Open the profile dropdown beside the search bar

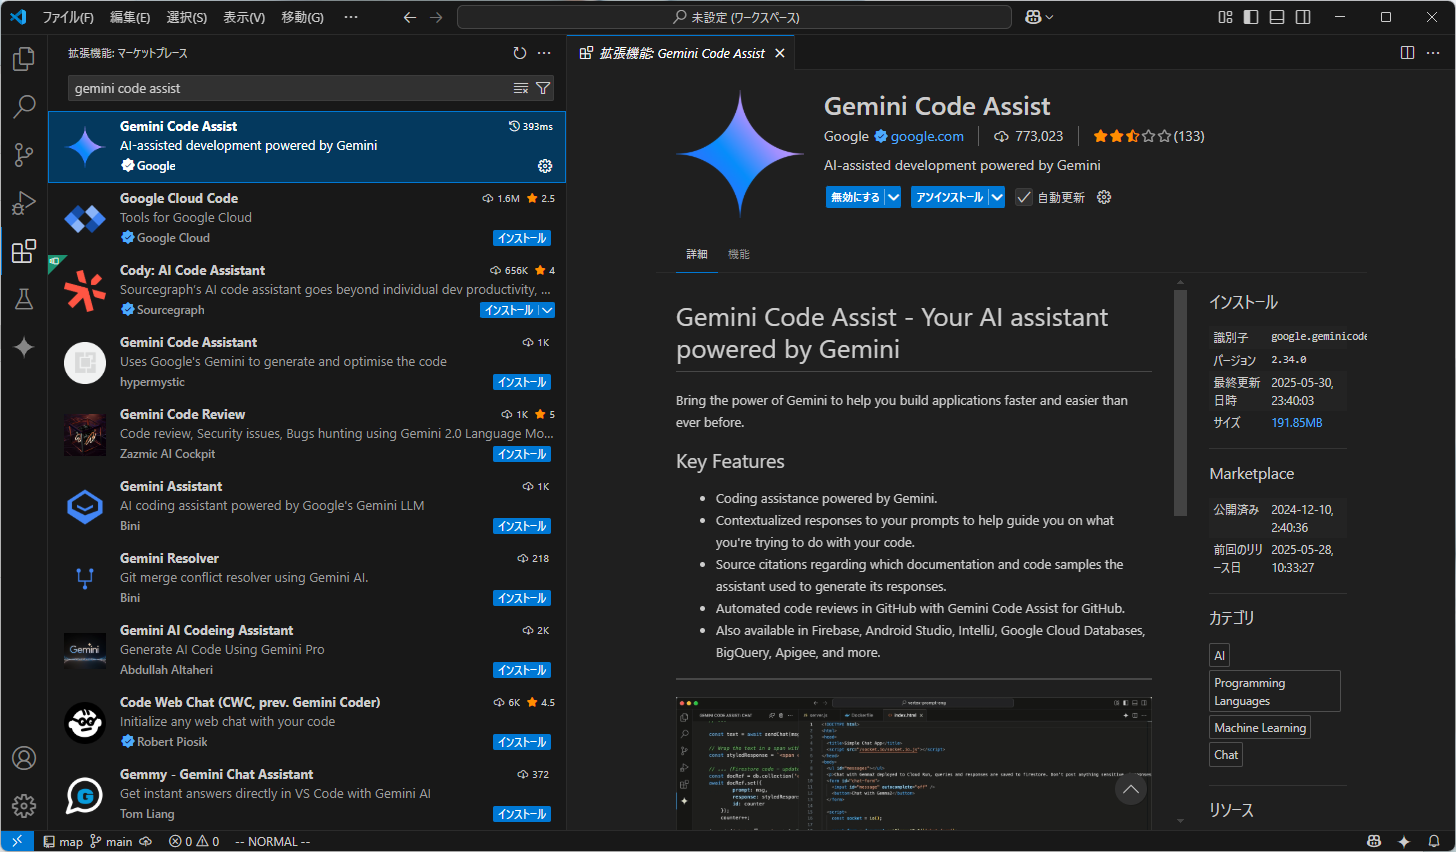tap(1038, 16)
